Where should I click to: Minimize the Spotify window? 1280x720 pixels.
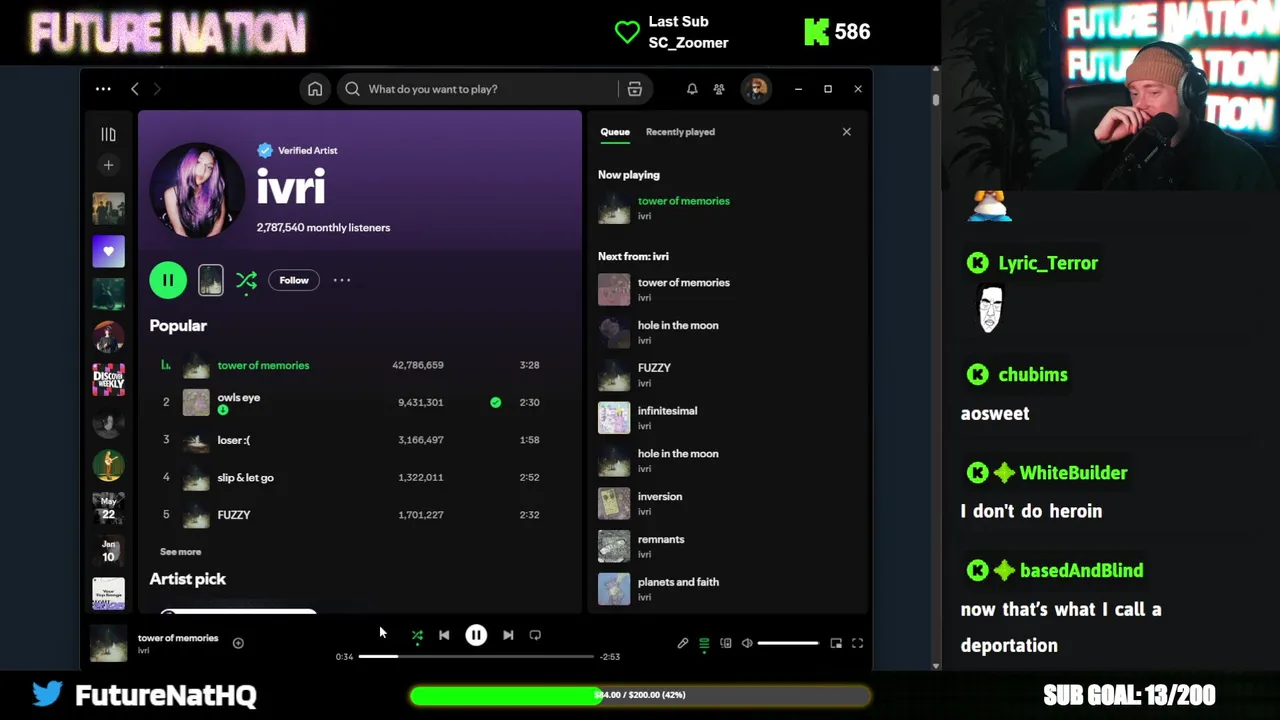(x=798, y=89)
